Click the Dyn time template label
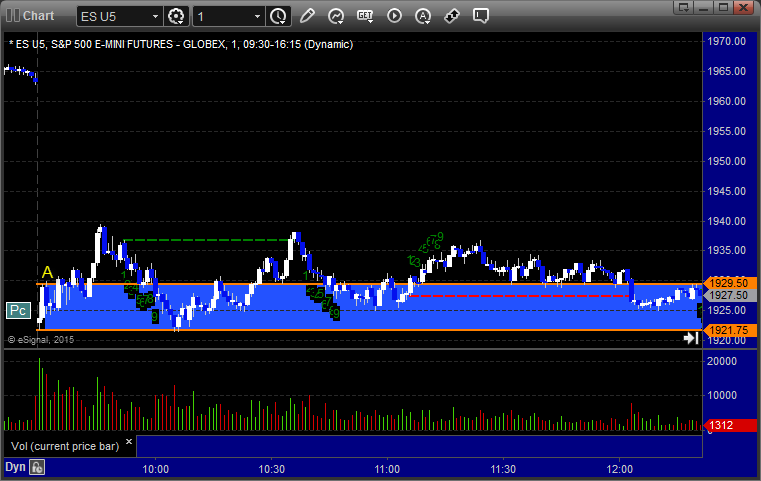The image size is (761, 481). click(x=14, y=467)
